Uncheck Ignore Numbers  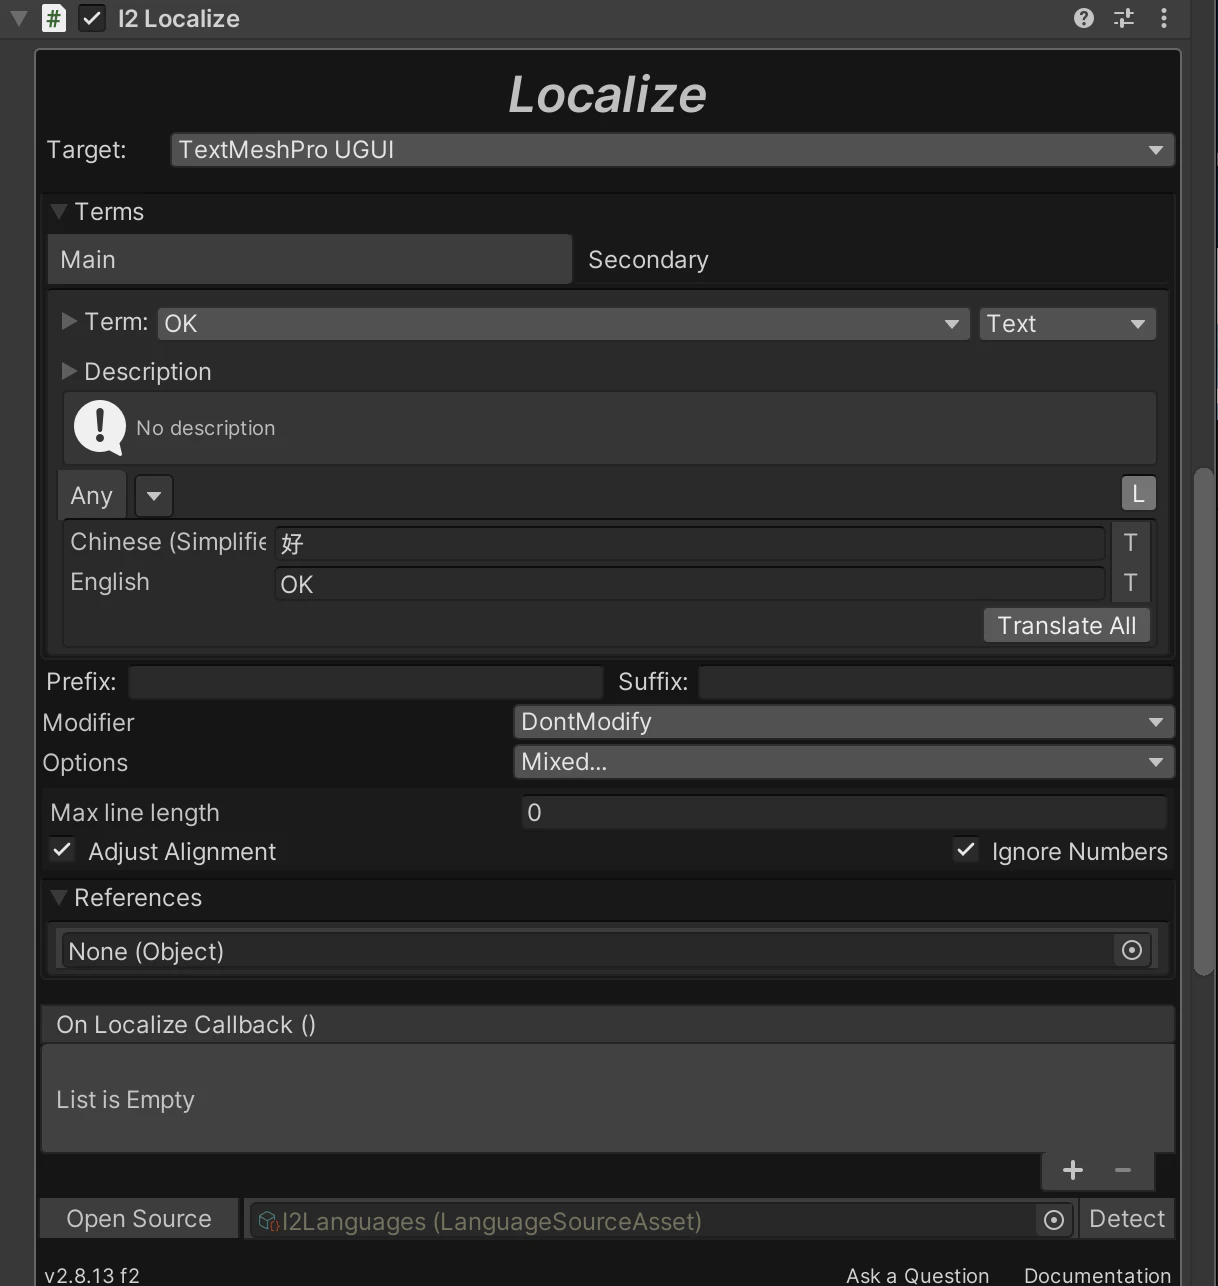(x=966, y=850)
